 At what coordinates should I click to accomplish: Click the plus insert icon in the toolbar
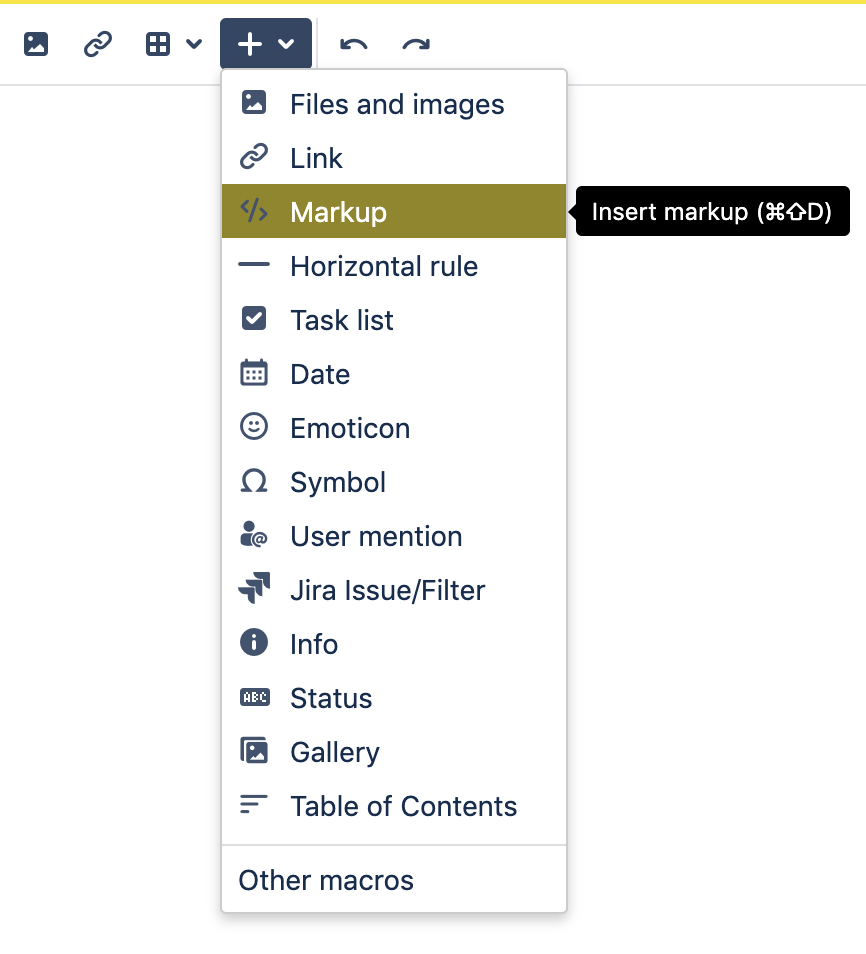coord(251,44)
